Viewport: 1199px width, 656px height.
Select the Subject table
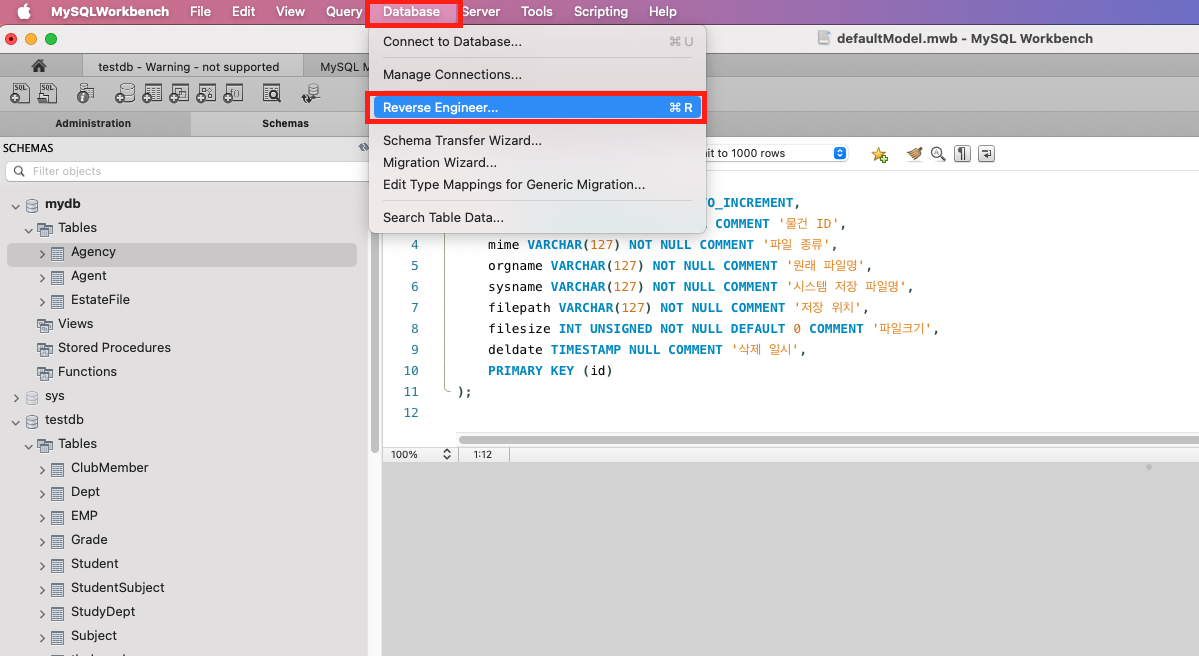[94, 635]
